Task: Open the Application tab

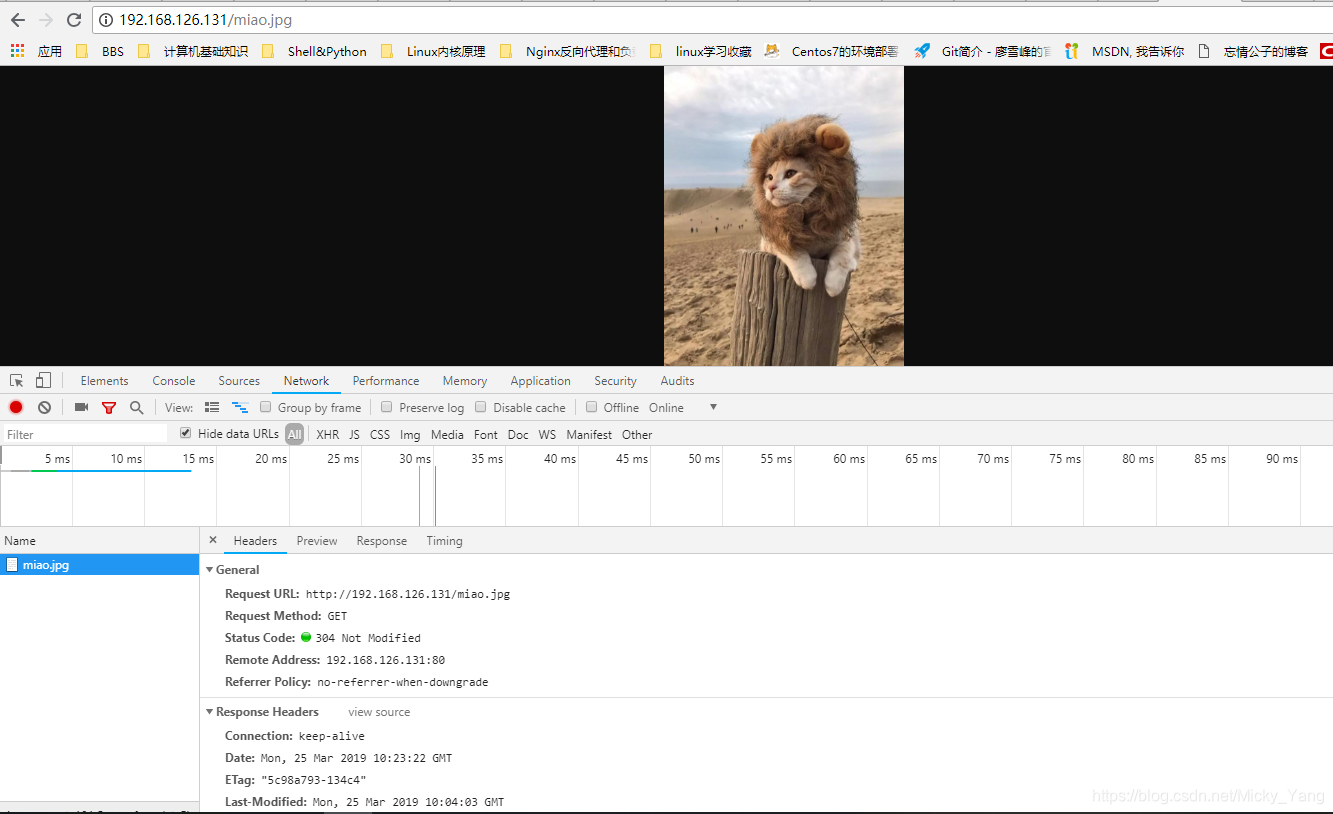Action: coord(541,381)
